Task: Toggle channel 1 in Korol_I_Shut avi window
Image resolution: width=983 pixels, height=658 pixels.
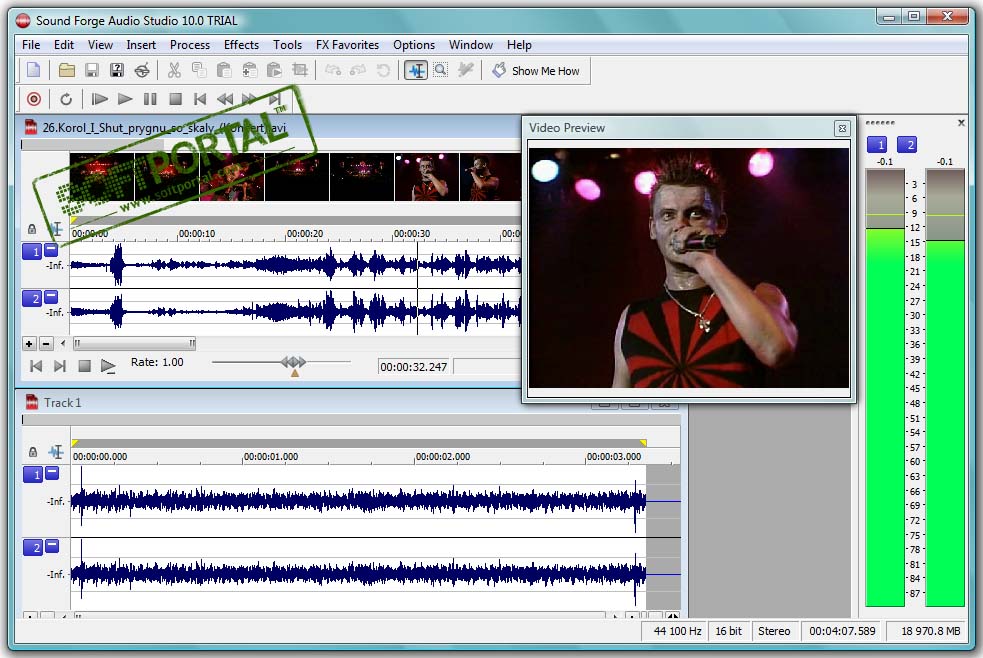Action: tap(32, 251)
